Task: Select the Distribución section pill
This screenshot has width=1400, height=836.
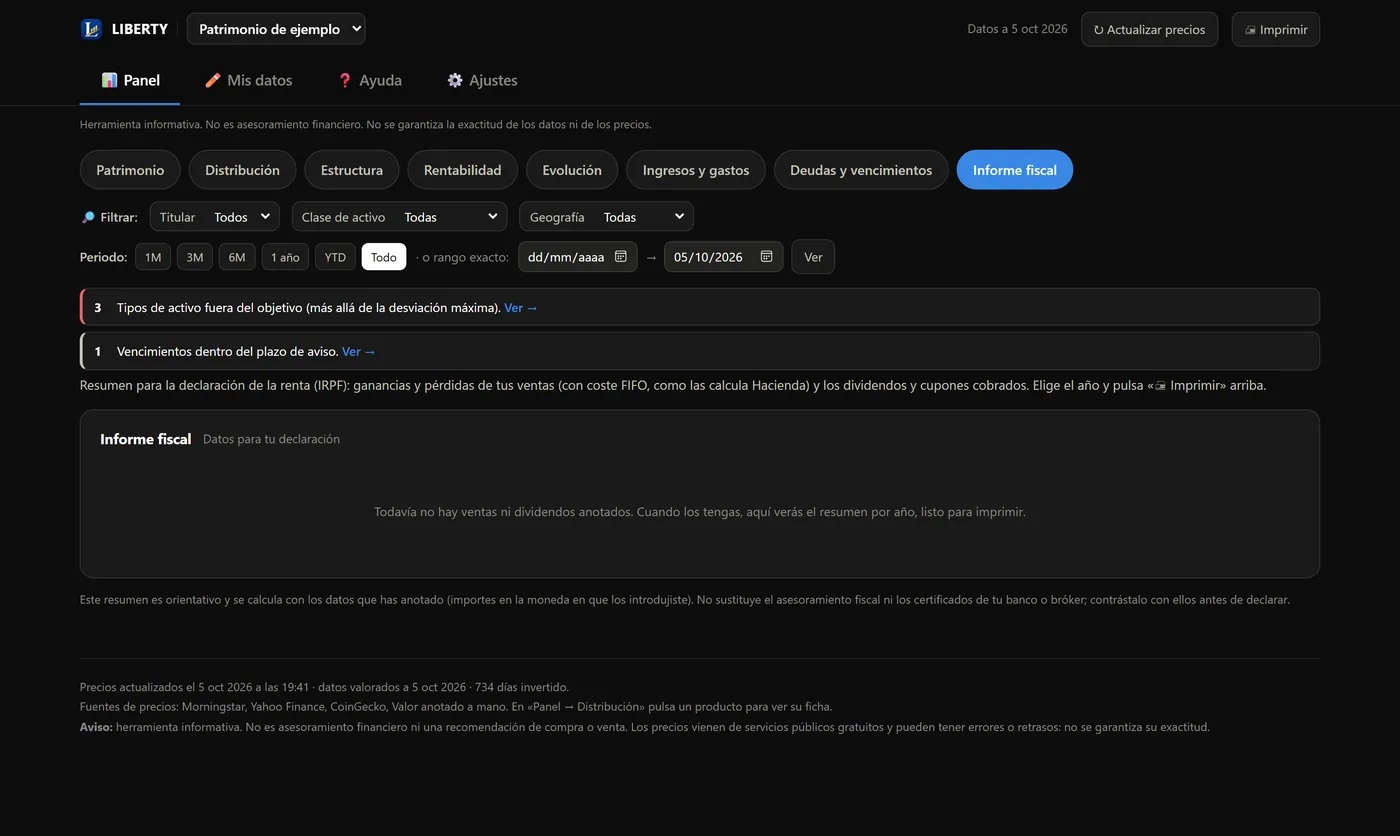Action: tap(242, 170)
